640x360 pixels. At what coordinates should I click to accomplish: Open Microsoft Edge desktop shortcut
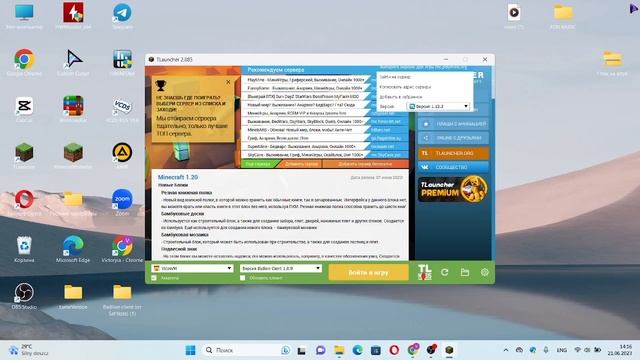[73, 249]
